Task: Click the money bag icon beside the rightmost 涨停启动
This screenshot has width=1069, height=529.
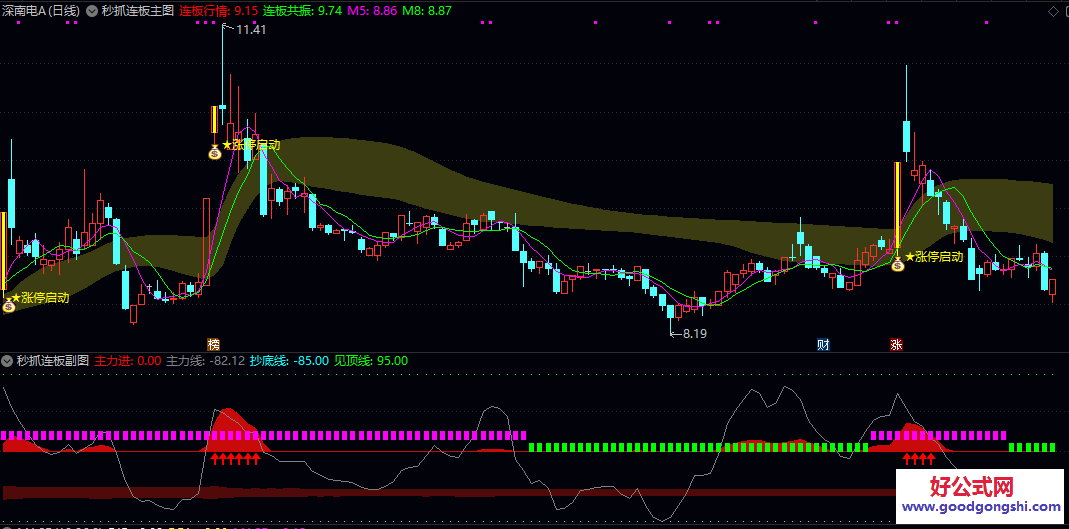Action: pos(898,263)
